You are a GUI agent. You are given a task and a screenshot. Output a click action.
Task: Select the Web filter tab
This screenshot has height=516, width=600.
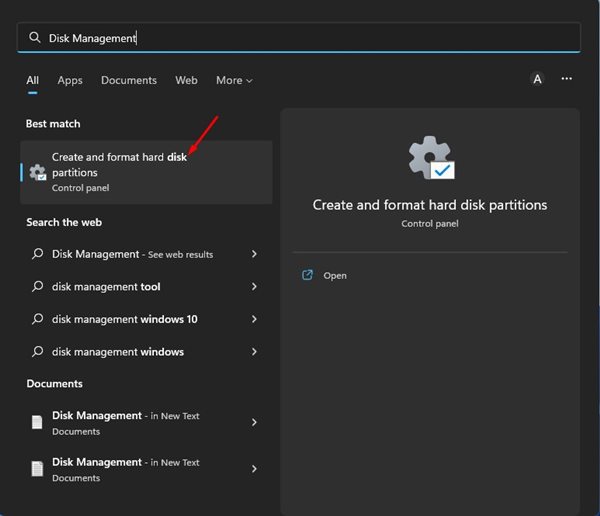[186, 80]
